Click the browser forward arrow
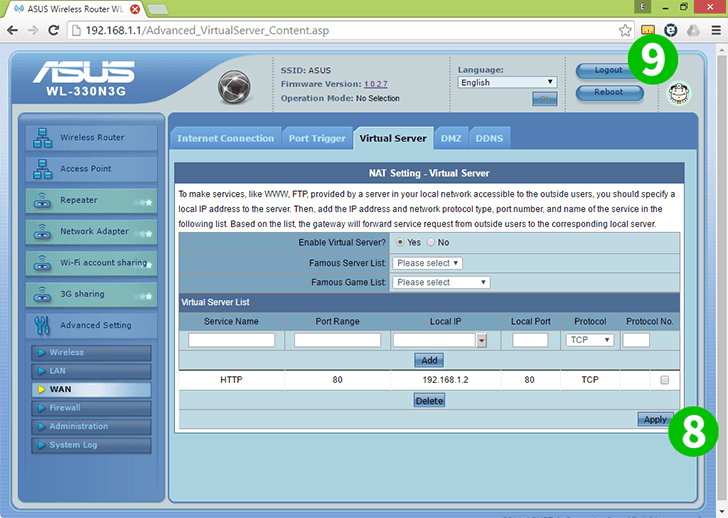The height and width of the screenshot is (518, 728). click(x=33, y=31)
